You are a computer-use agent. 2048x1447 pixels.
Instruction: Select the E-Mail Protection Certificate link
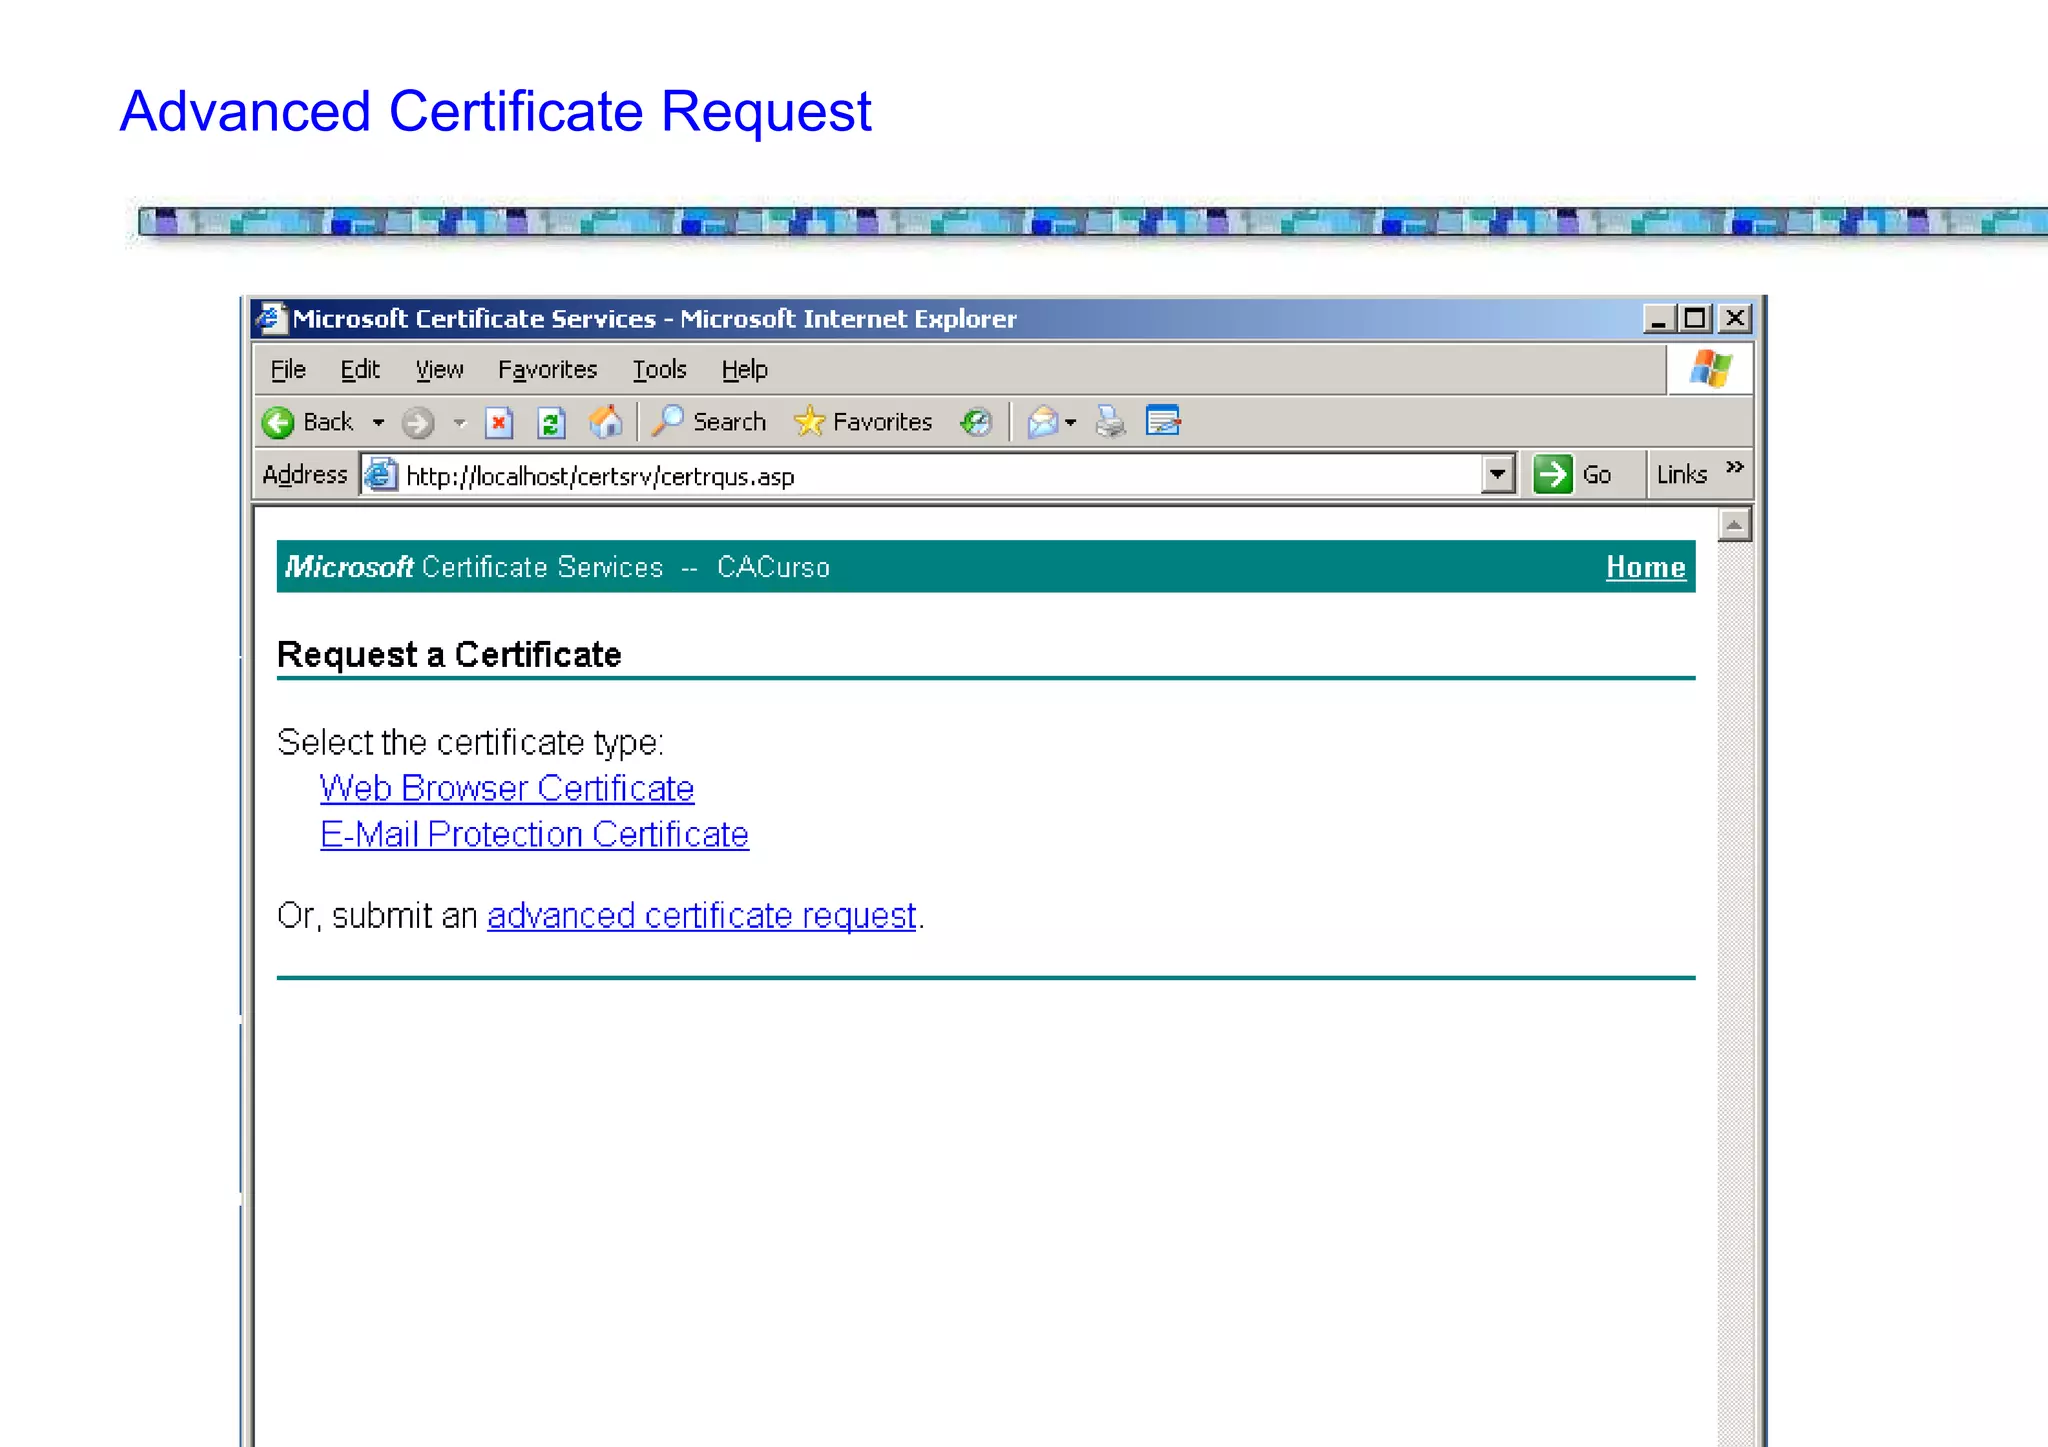click(x=534, y=834)
